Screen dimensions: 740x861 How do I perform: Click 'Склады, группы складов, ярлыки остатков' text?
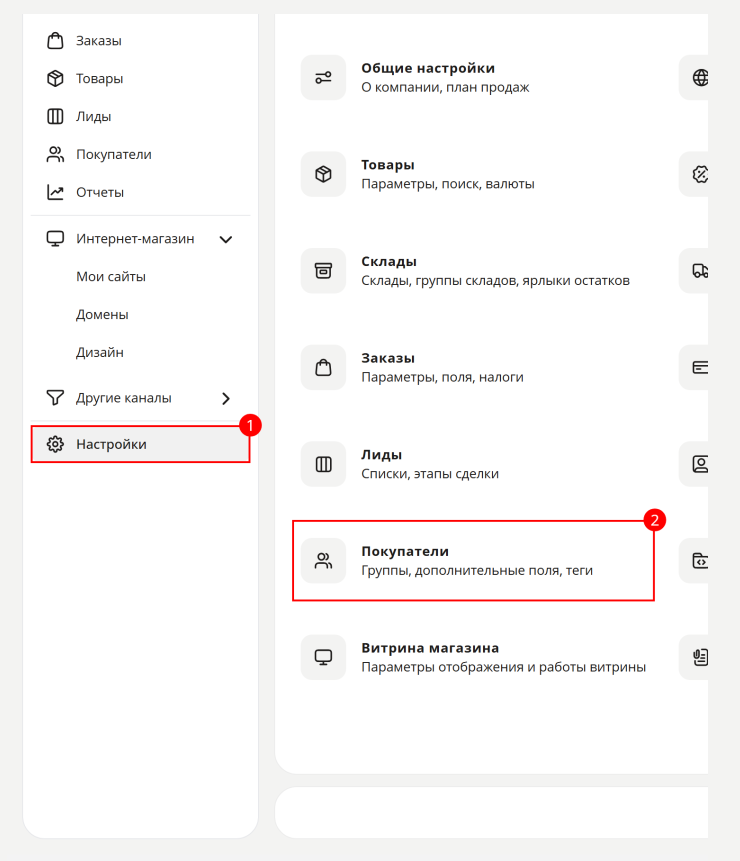495,281
